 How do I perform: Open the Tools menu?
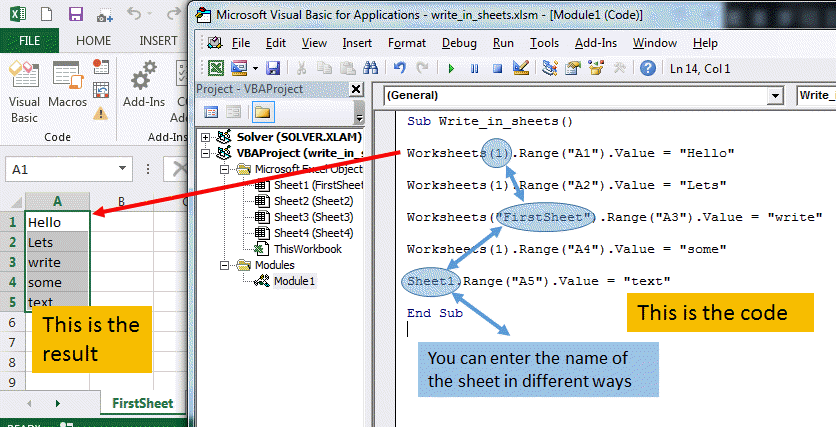pyautogui.click(x=544, y=43)
